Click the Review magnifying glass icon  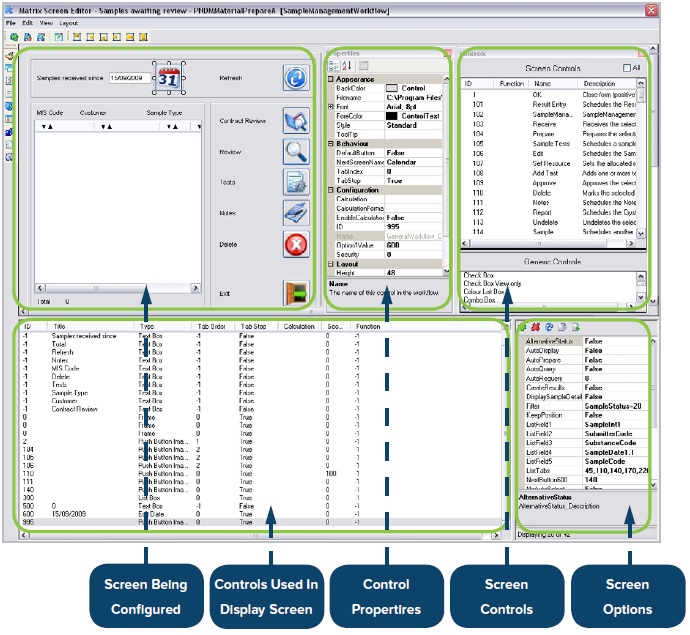[x=296, y=152]
